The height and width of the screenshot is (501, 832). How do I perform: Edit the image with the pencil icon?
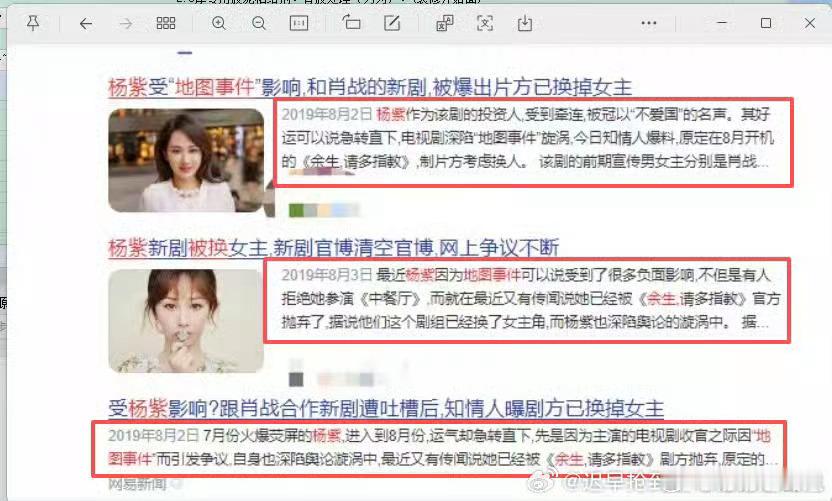392,23
